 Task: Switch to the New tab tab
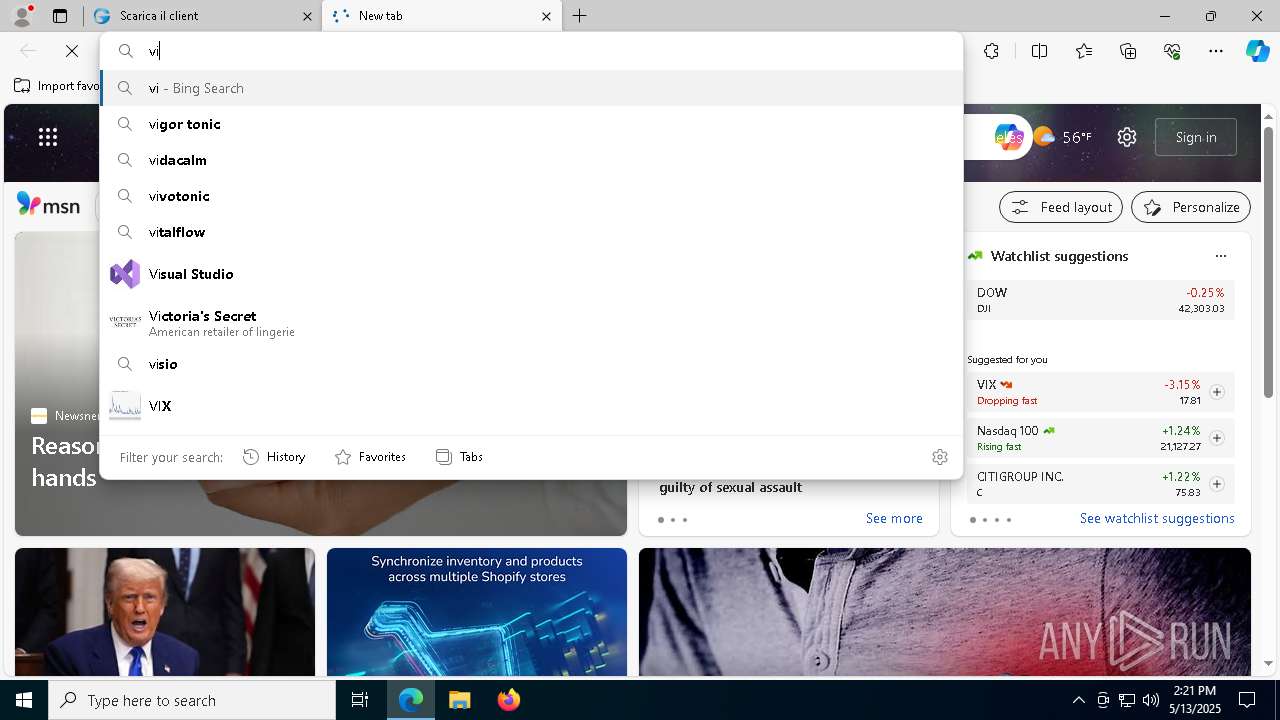[441, 16]
